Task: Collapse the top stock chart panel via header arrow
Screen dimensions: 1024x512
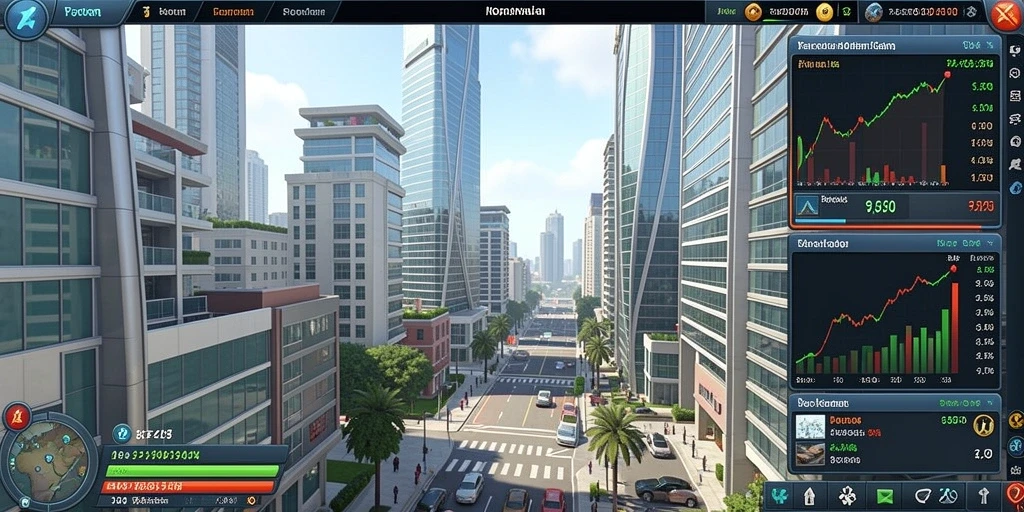Action: tap(991, 45)
